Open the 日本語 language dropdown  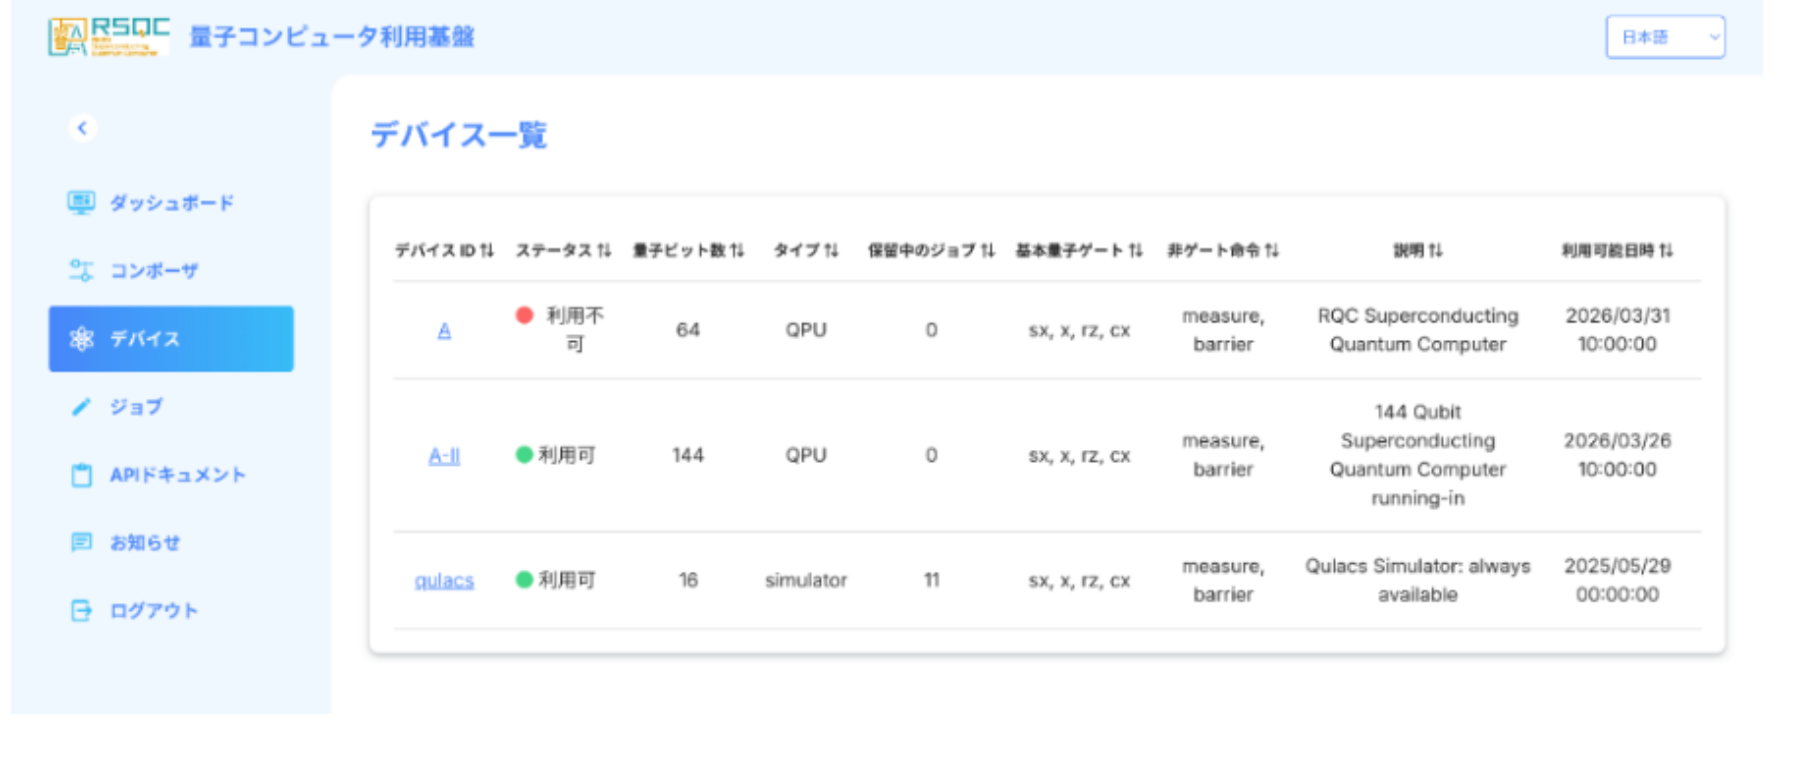(1664, 37)
